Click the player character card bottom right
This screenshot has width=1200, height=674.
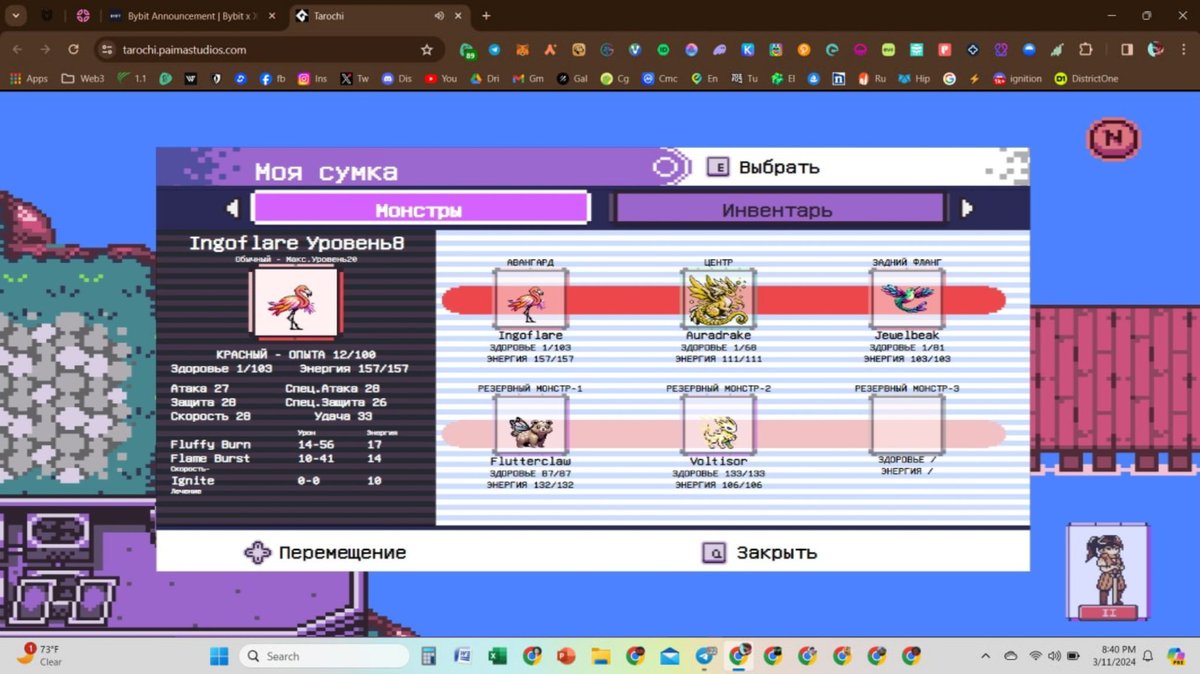pos(1108,572)
